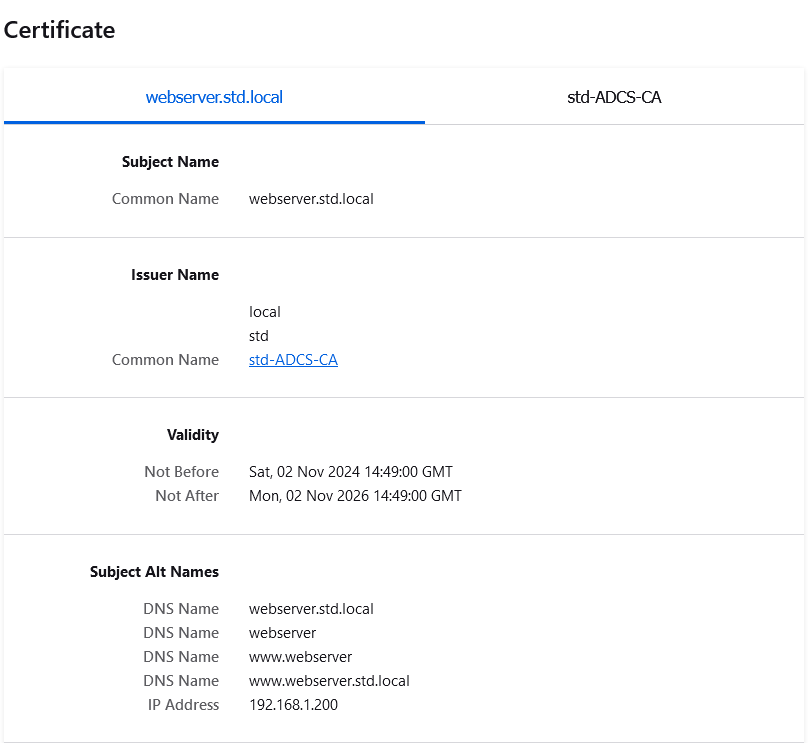
Task: Open the std-ADCS-CA issuer link
Action: [293, 359]
